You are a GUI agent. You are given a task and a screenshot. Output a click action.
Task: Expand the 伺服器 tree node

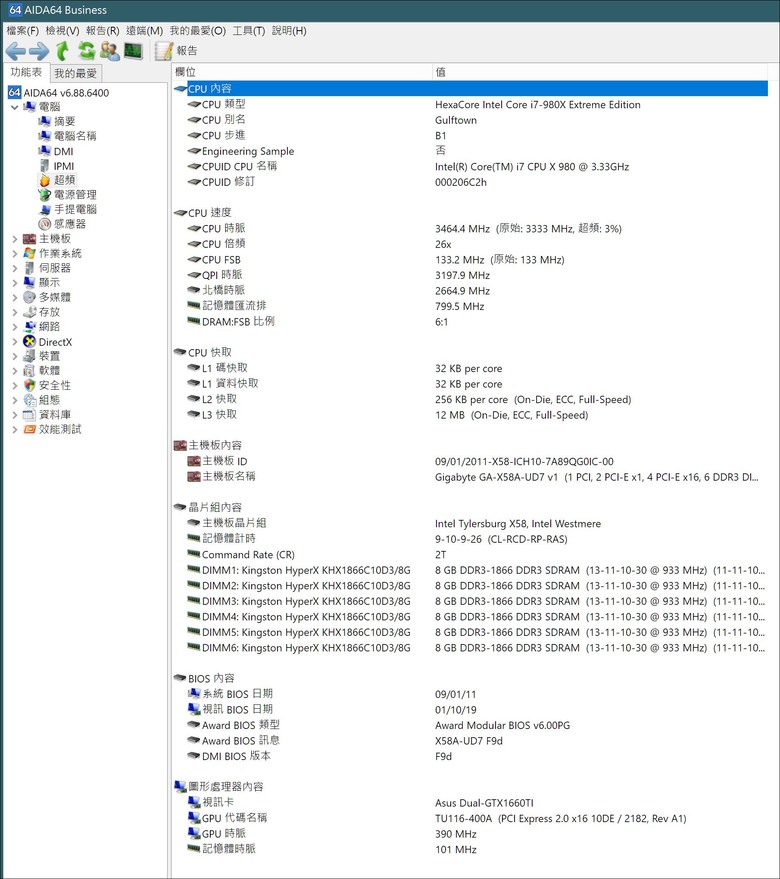[x=15, y=268]
